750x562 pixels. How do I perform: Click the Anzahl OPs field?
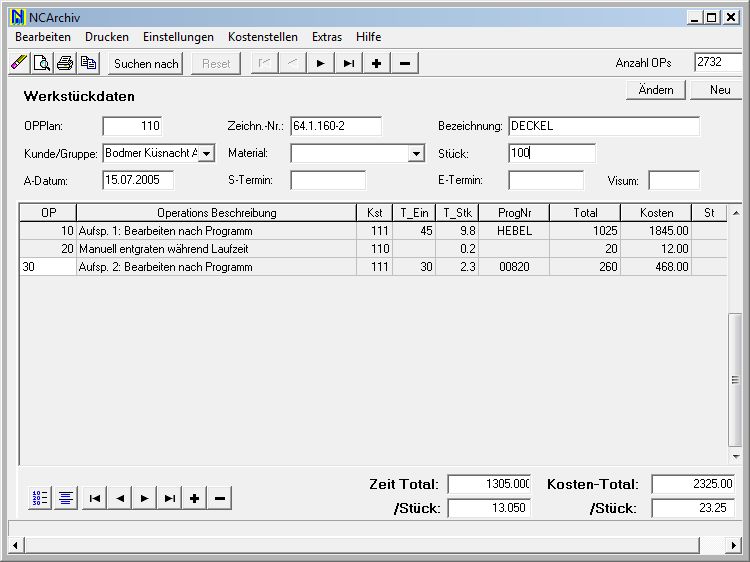pyautogui.click(x=719, y=62)
